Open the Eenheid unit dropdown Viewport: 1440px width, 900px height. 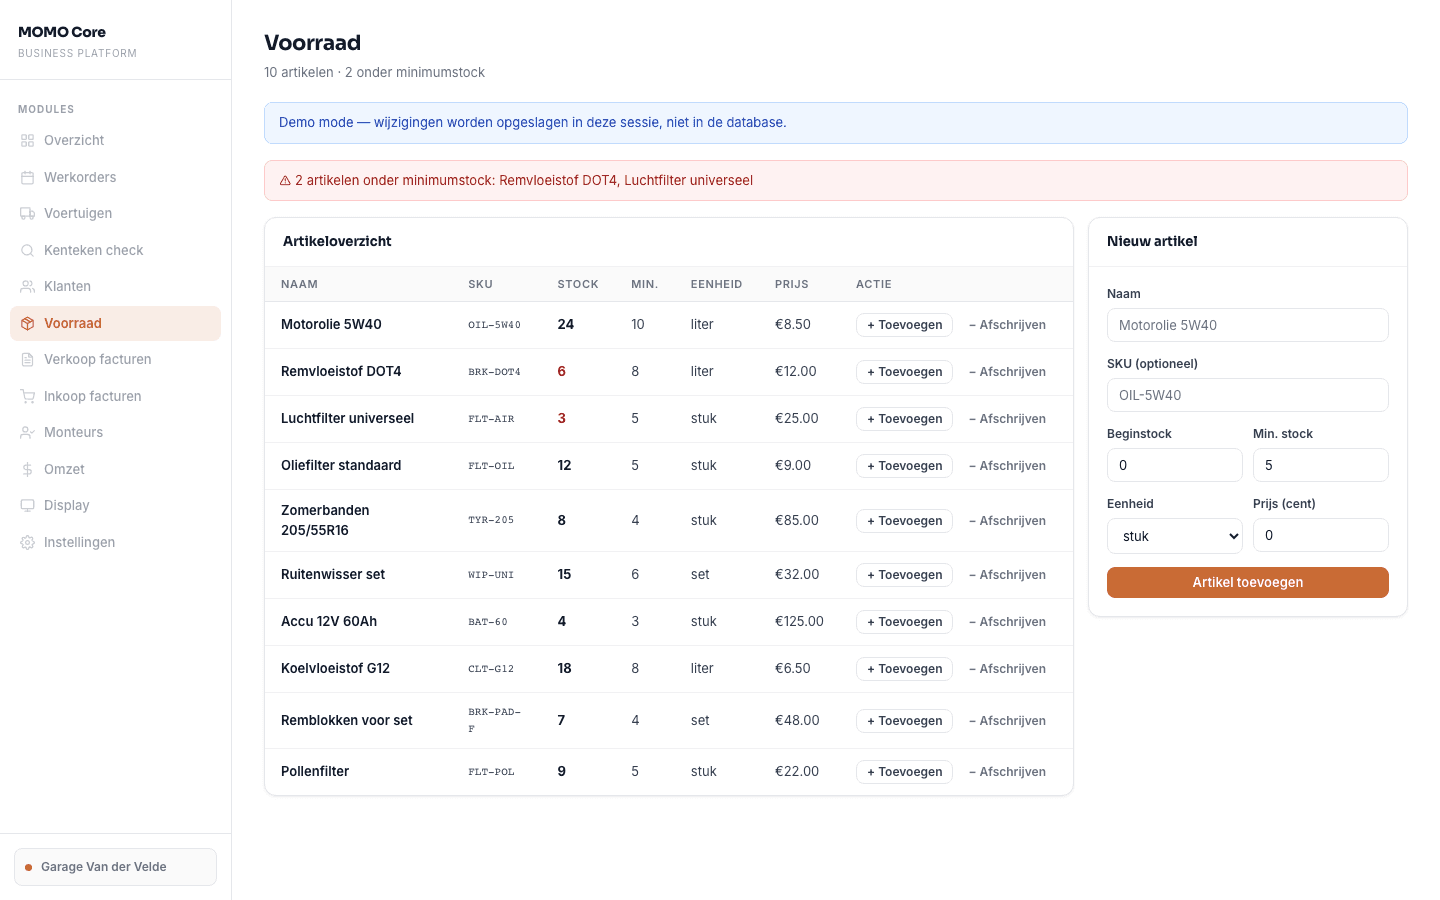tap(1174, 536)
